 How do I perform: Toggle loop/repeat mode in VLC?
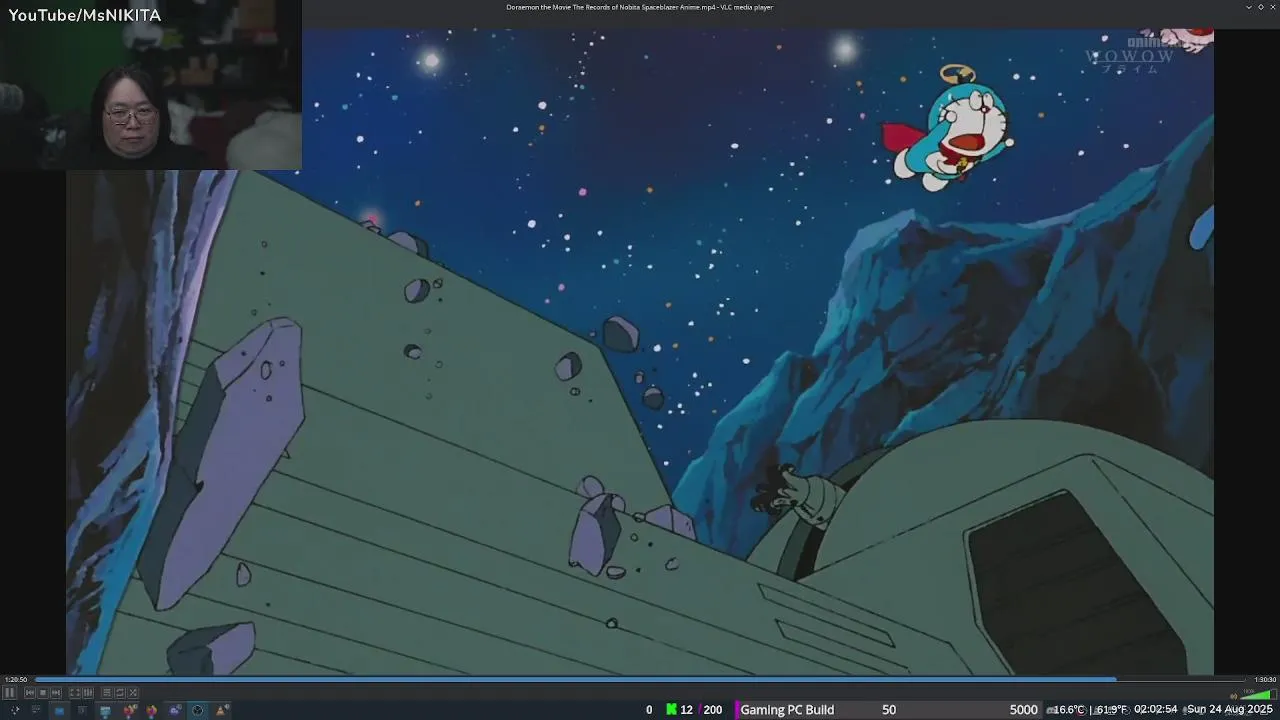pos(120,693)
